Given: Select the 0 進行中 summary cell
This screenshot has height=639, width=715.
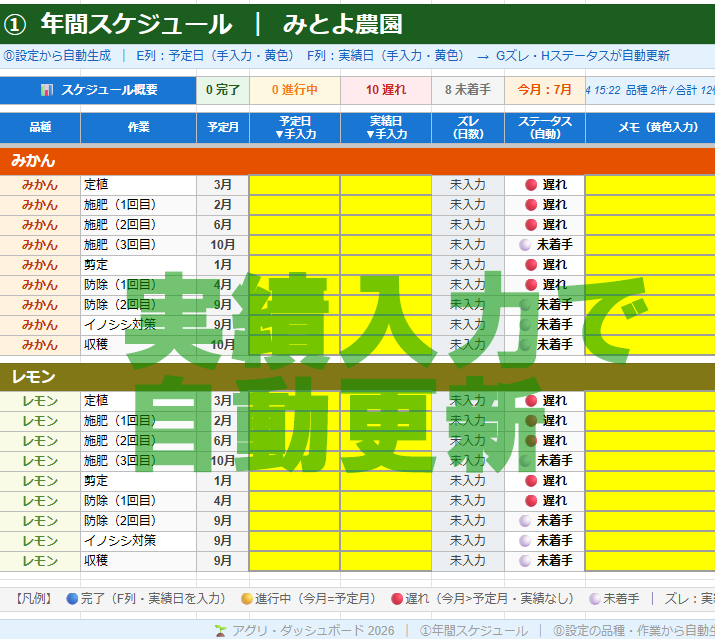Looking at the screenshot, I should click(295, 90).
